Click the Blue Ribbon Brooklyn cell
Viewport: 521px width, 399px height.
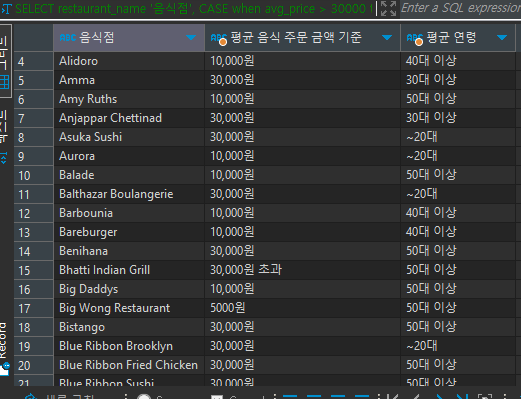click(129, 346)
